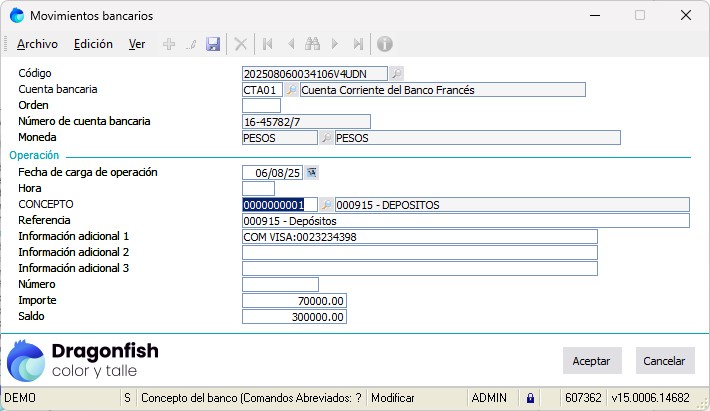Click the binoculars search icon in toolbar
This screenshot has width=710, height=411.
click(312, 44)
